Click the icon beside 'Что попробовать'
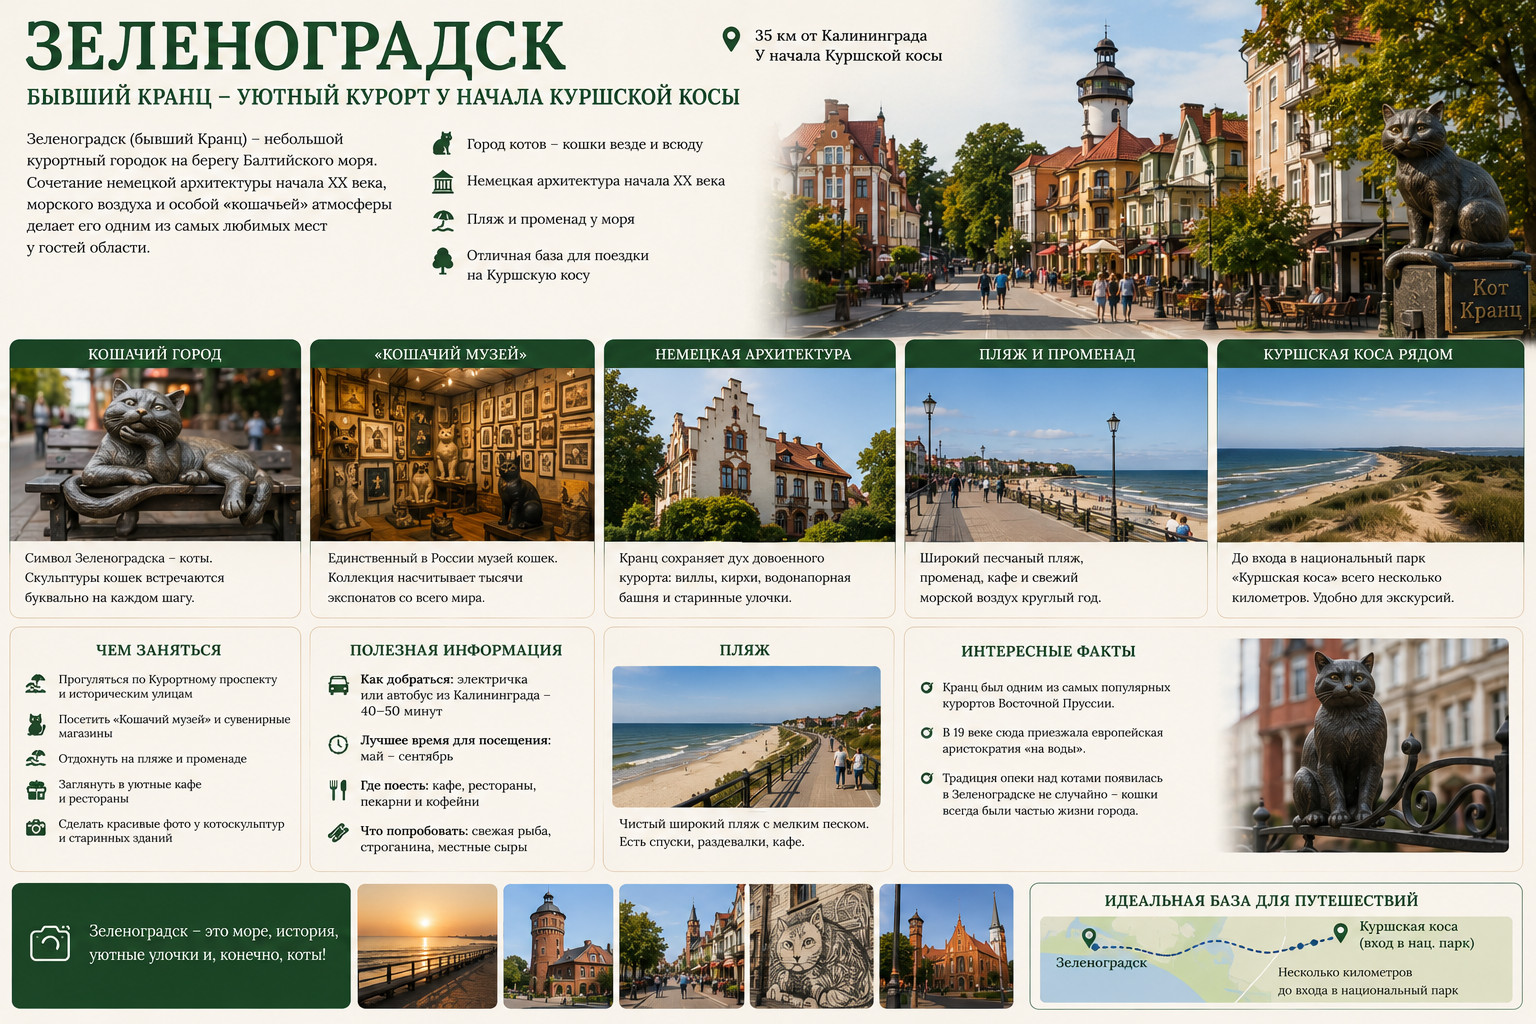 339,832
